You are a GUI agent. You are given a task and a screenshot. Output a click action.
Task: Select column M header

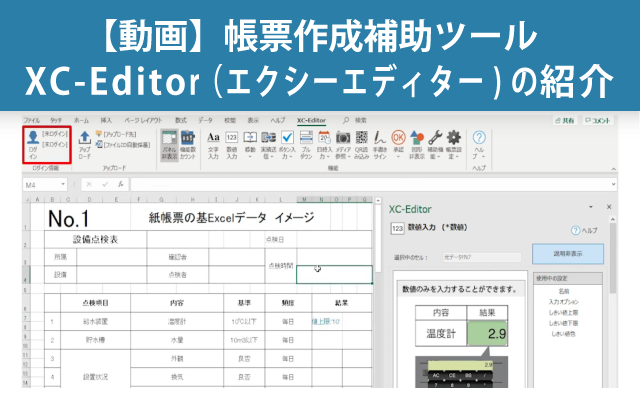click(x=304, y=200)
